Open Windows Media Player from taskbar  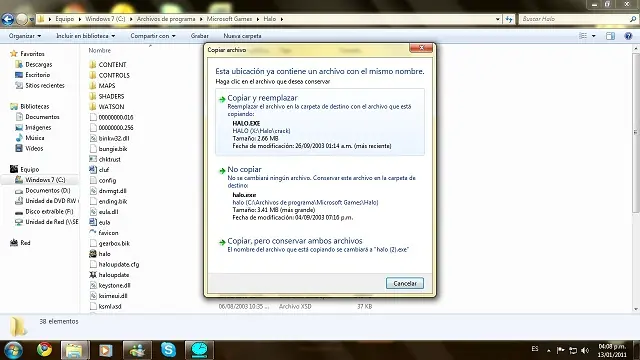click(105, 350)
